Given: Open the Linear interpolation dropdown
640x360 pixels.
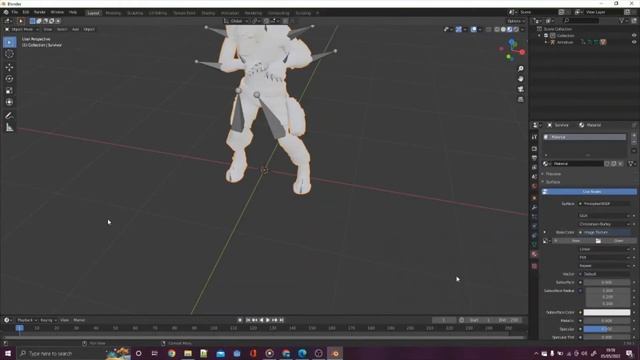Looking at the screenshot, I should [x=604, y=249].
